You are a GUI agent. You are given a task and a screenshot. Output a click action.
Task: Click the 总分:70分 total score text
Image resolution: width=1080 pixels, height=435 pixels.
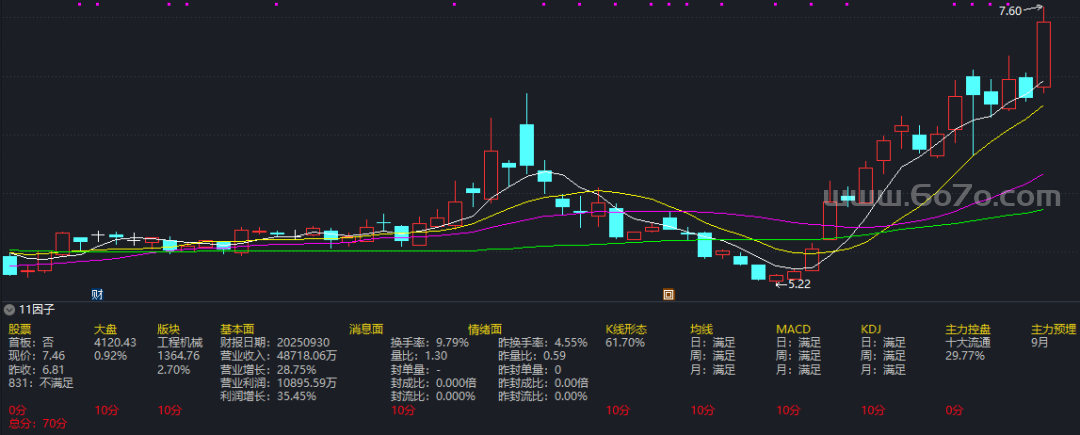[37, 424]
